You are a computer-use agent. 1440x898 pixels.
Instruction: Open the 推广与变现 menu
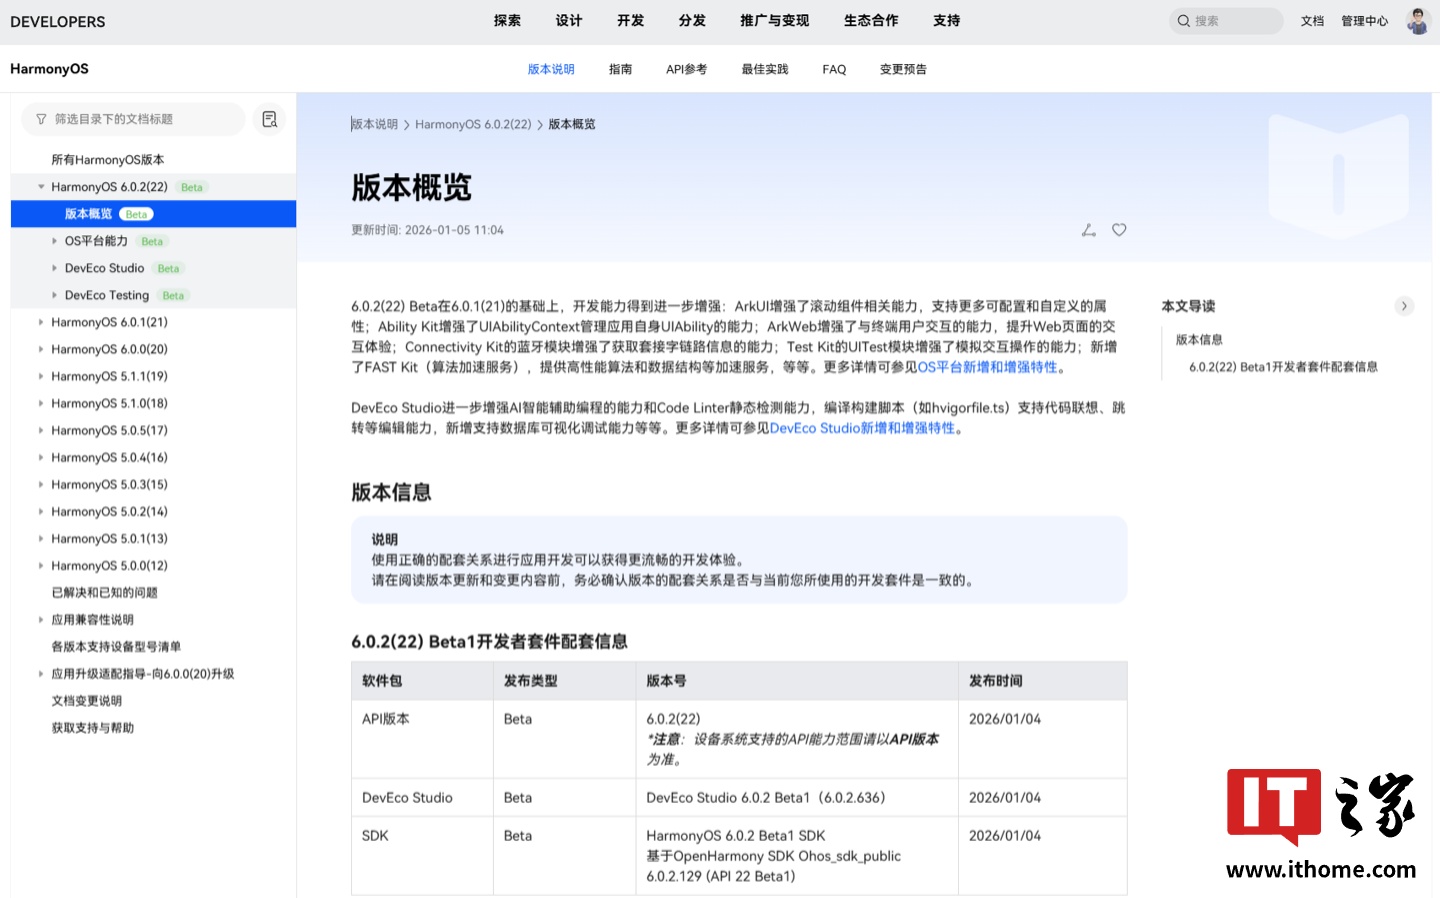point(774,20)
